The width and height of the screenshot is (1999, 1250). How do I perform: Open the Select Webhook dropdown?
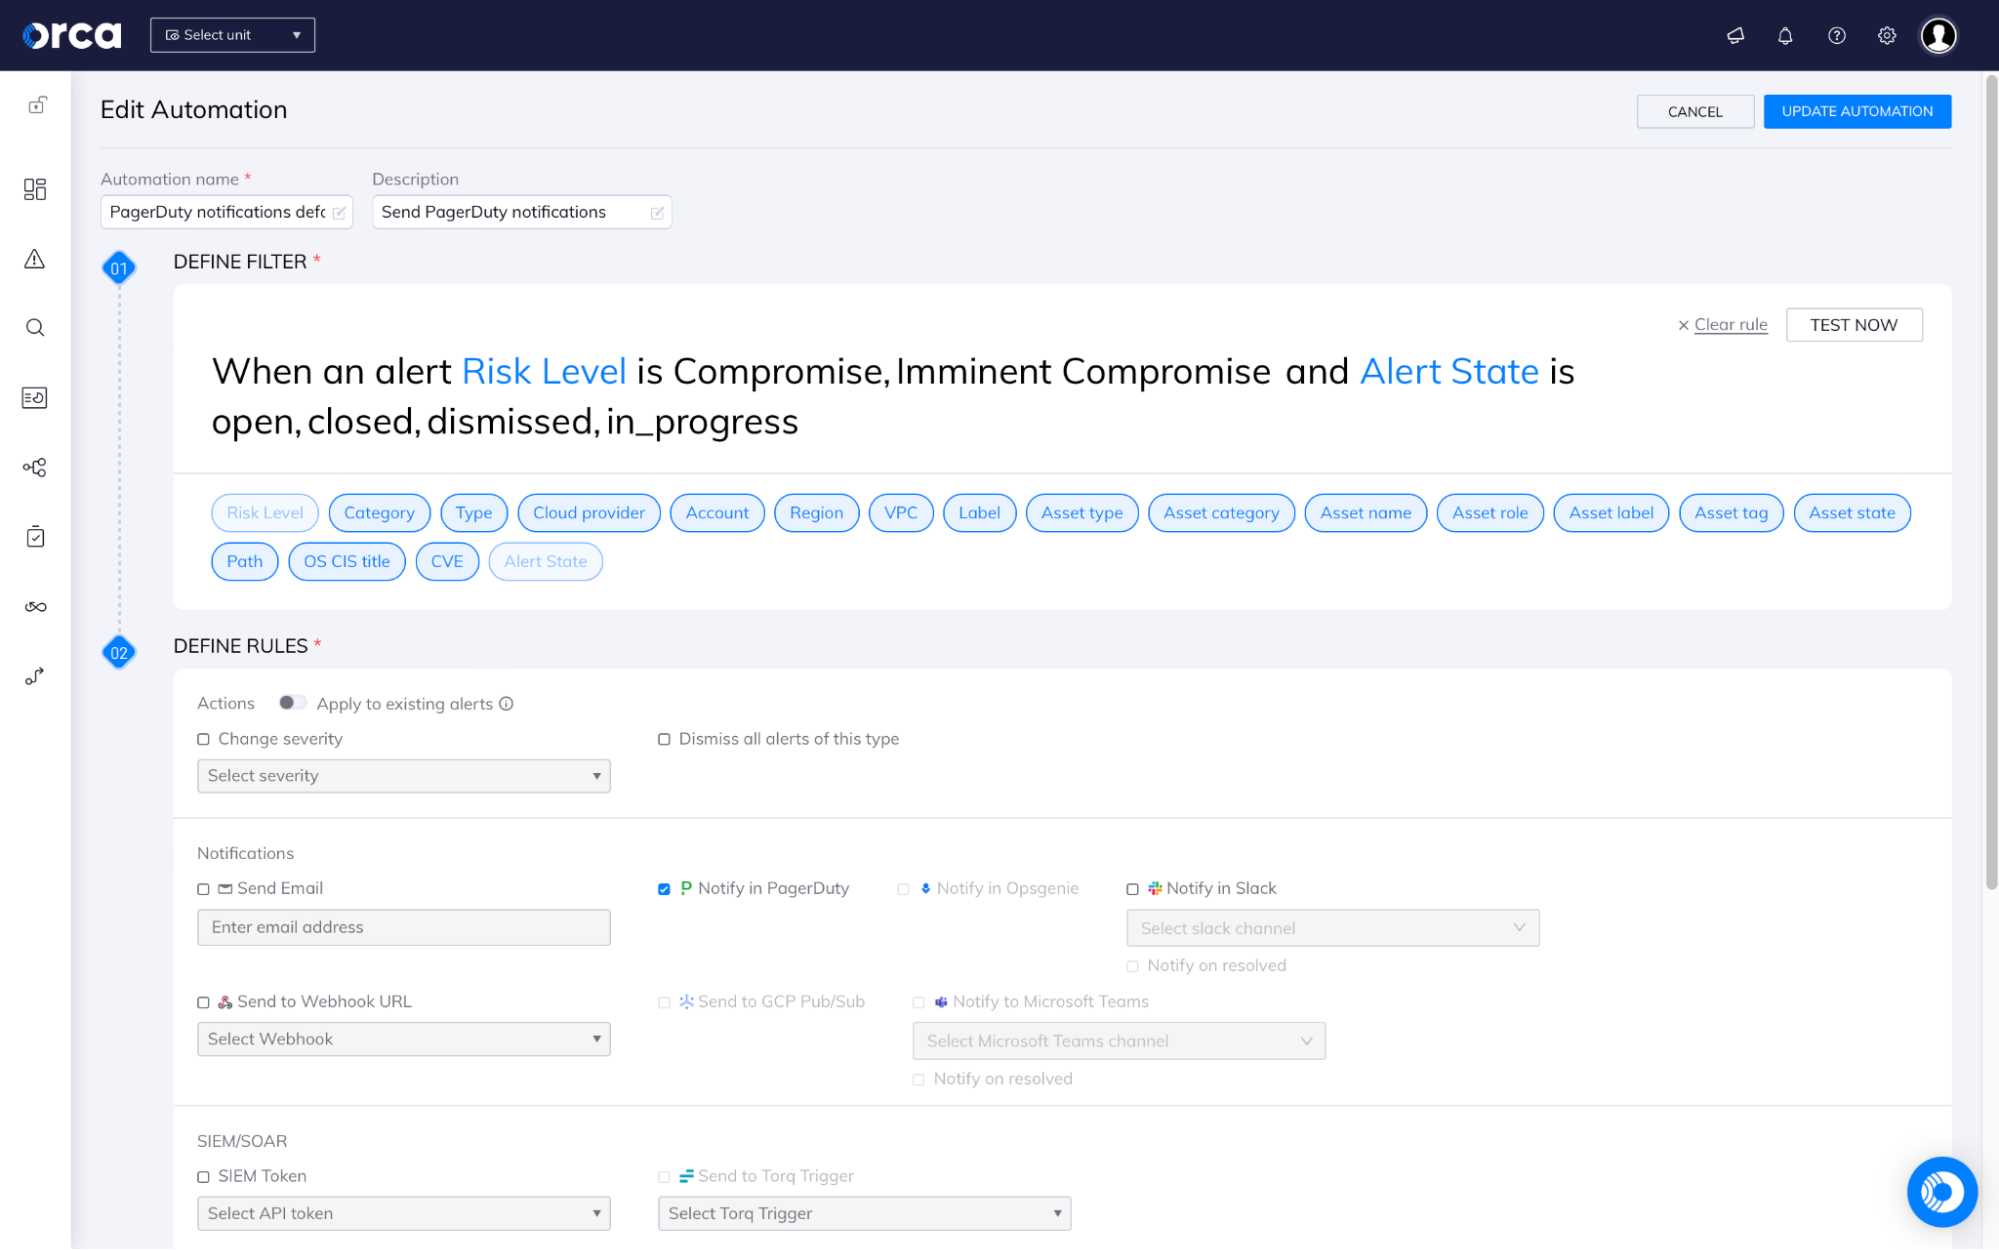point(403,1038)
